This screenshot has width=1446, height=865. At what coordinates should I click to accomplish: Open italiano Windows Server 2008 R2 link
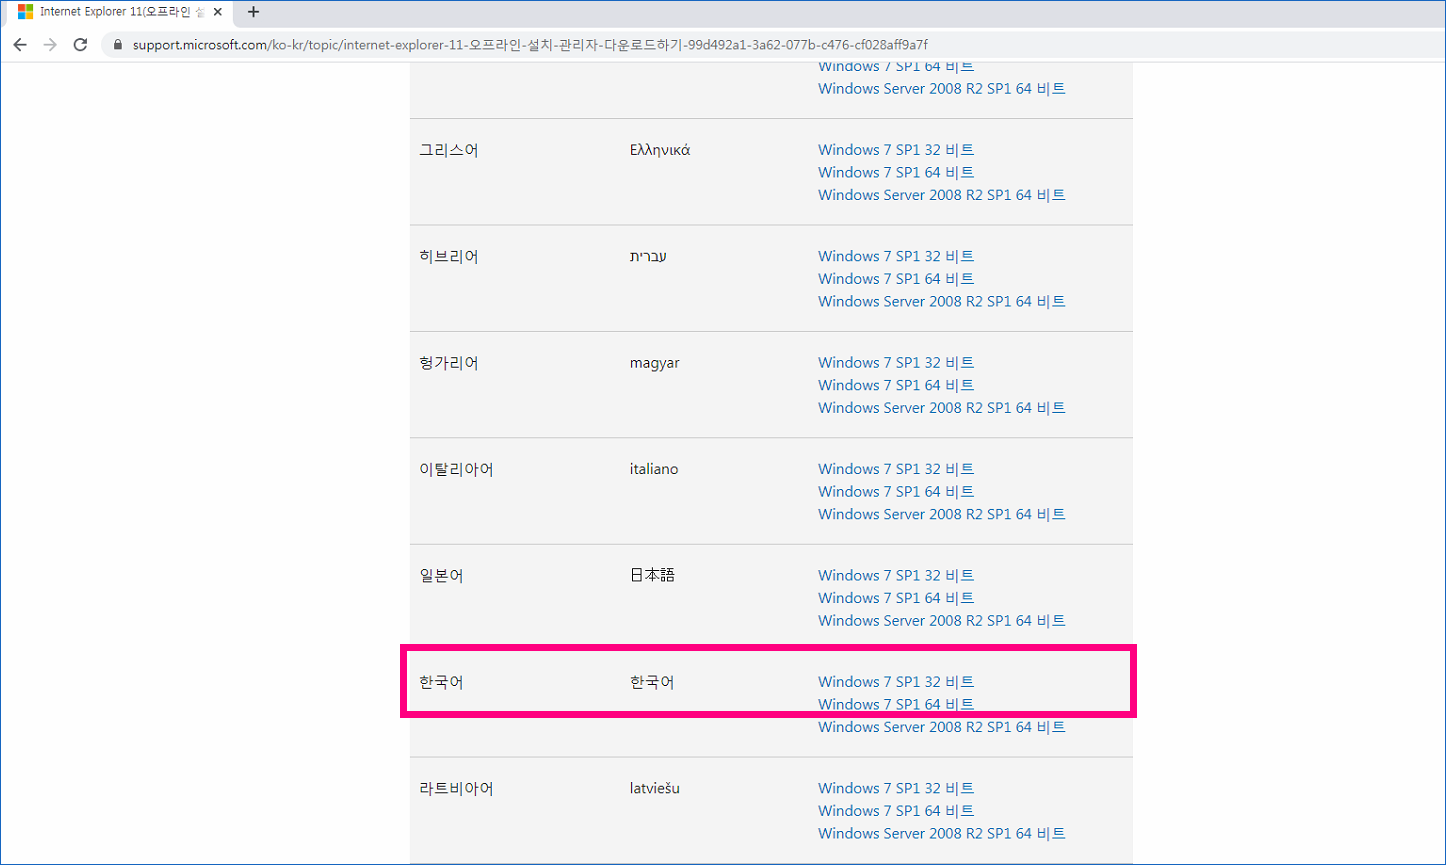(x=942, y=514)
